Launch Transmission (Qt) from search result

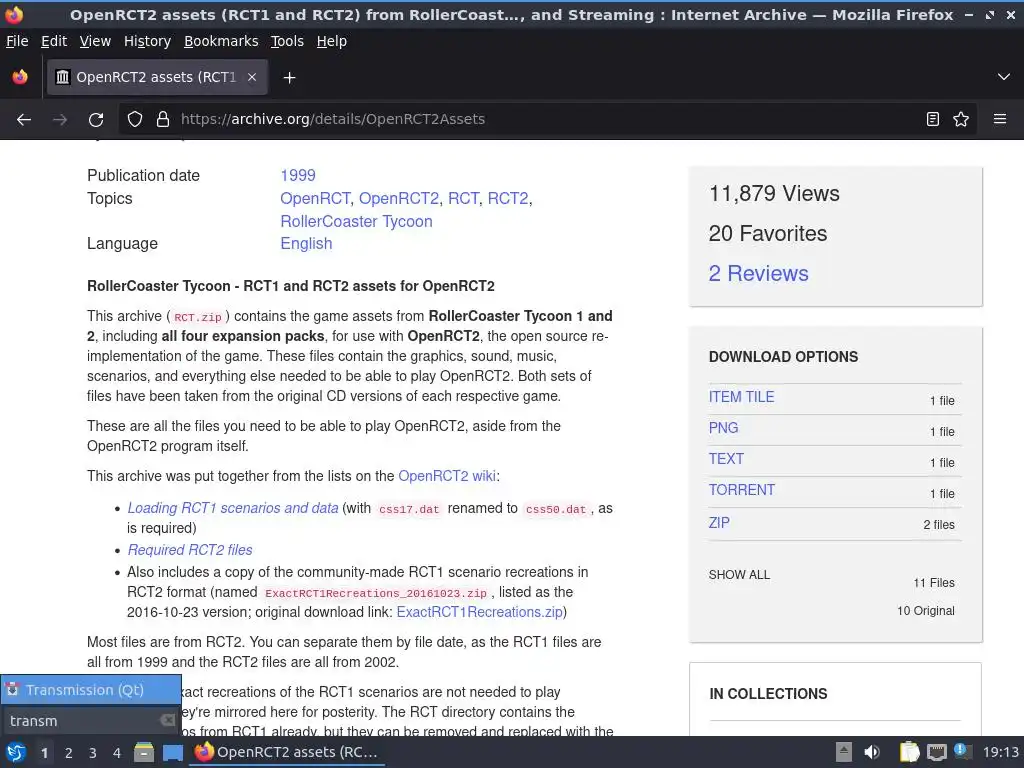(91, 690)
